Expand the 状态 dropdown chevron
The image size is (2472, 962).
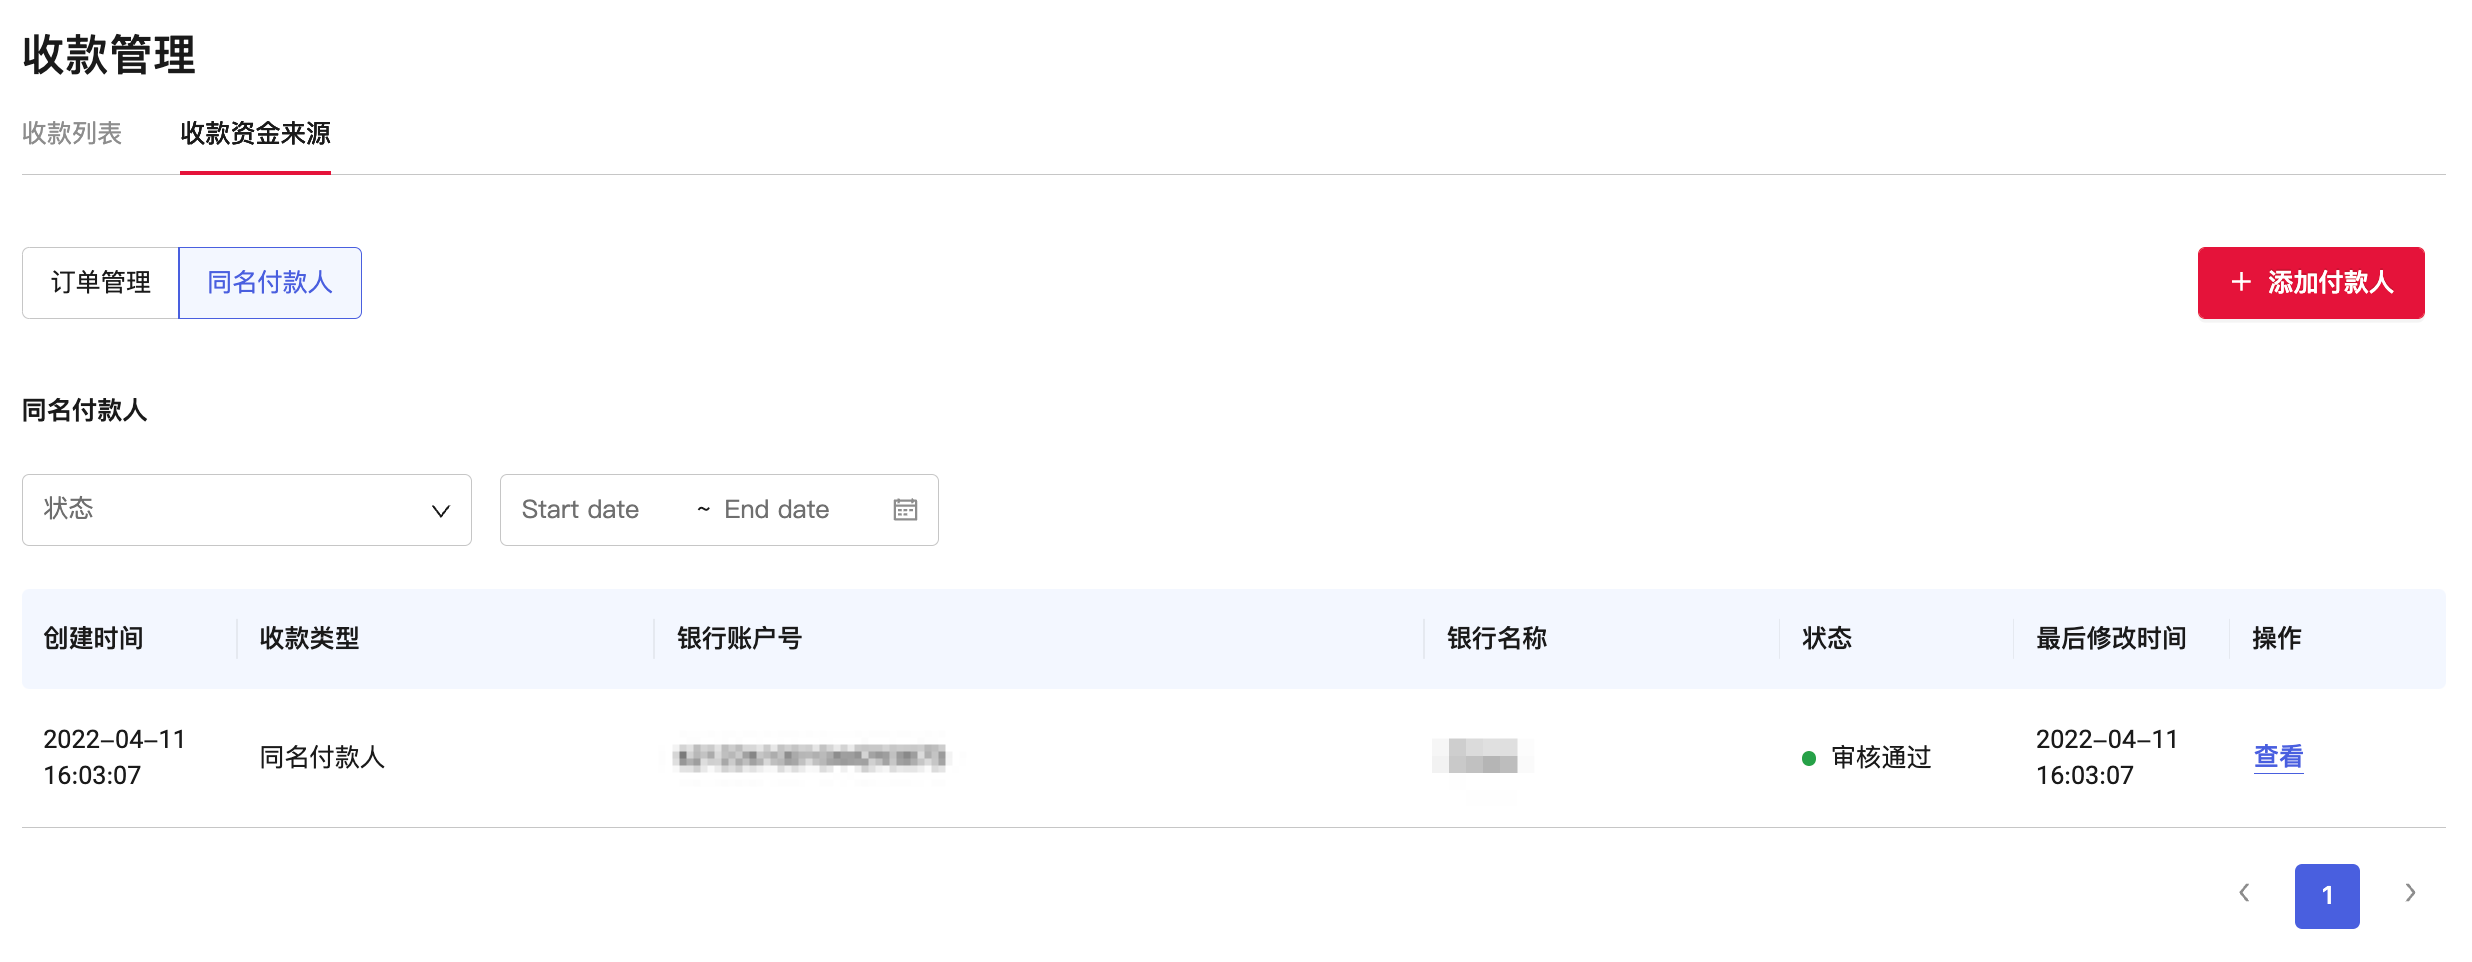click(x=440, y=511)
